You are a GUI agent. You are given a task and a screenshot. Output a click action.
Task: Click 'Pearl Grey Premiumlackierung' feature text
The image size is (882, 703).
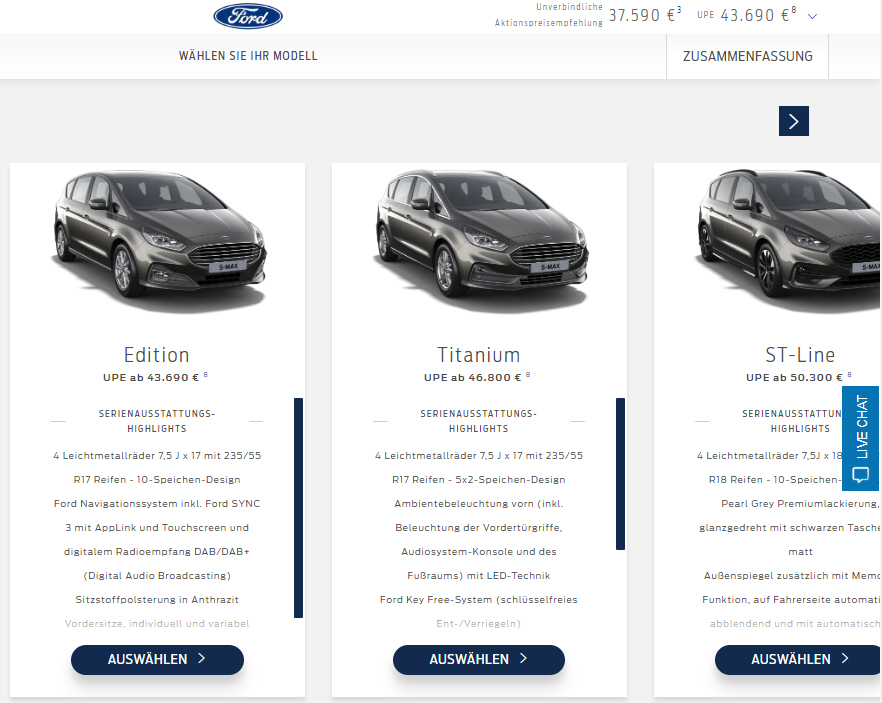(x=799, y=503)
